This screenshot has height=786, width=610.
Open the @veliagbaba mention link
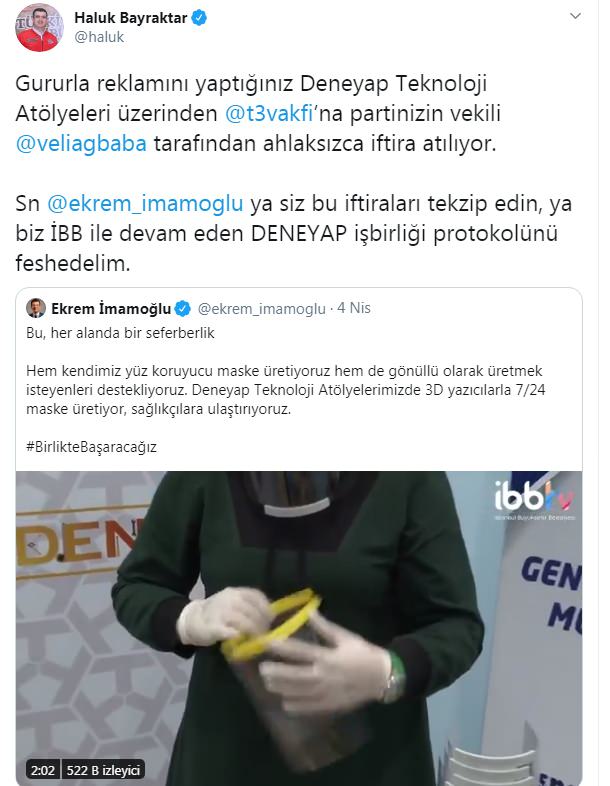point(81,143)
